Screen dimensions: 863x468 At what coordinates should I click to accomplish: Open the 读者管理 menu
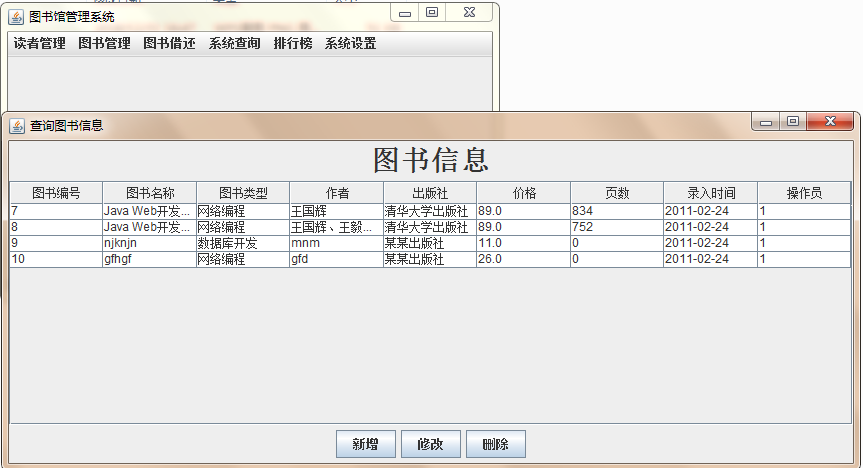point(40,43)
